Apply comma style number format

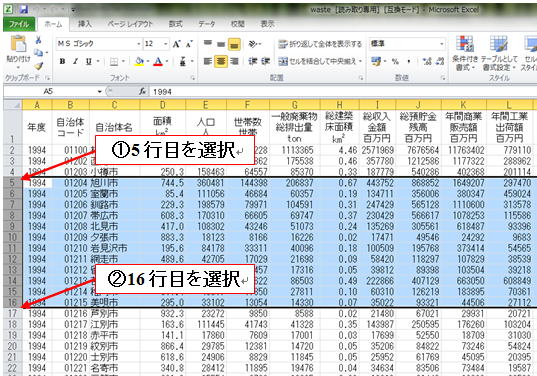click(x=409, y=62)
